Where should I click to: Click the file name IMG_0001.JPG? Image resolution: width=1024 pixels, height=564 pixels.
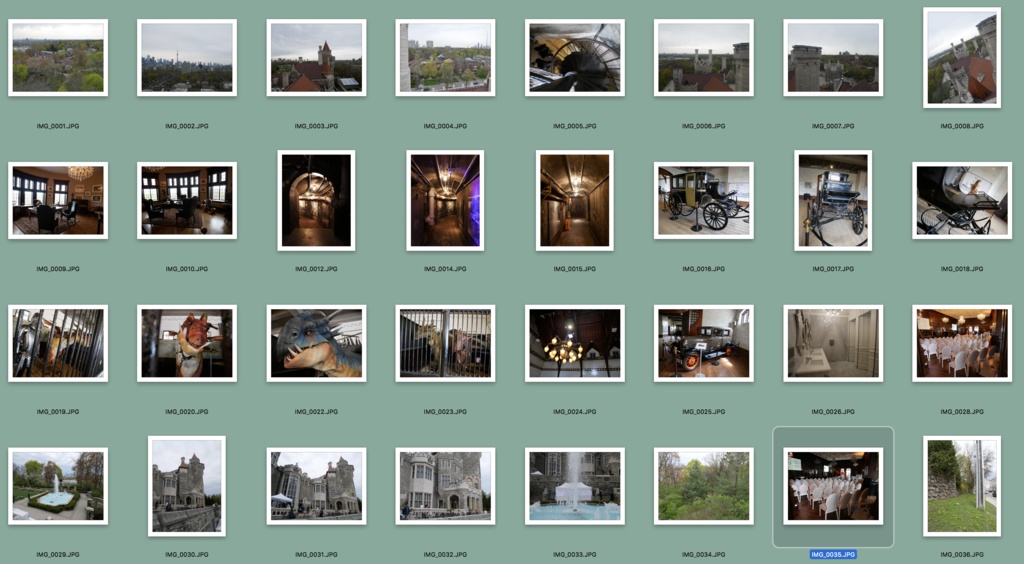(x=58, y=126)
